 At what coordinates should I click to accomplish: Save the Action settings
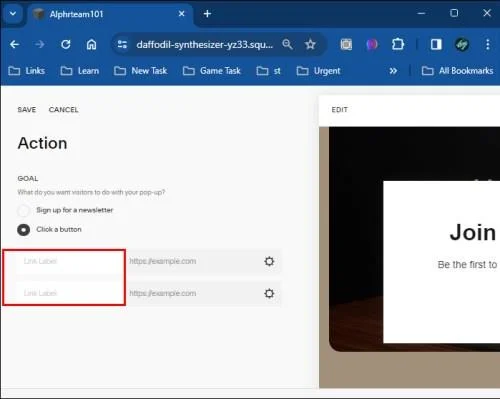click(x=27, y=110)
